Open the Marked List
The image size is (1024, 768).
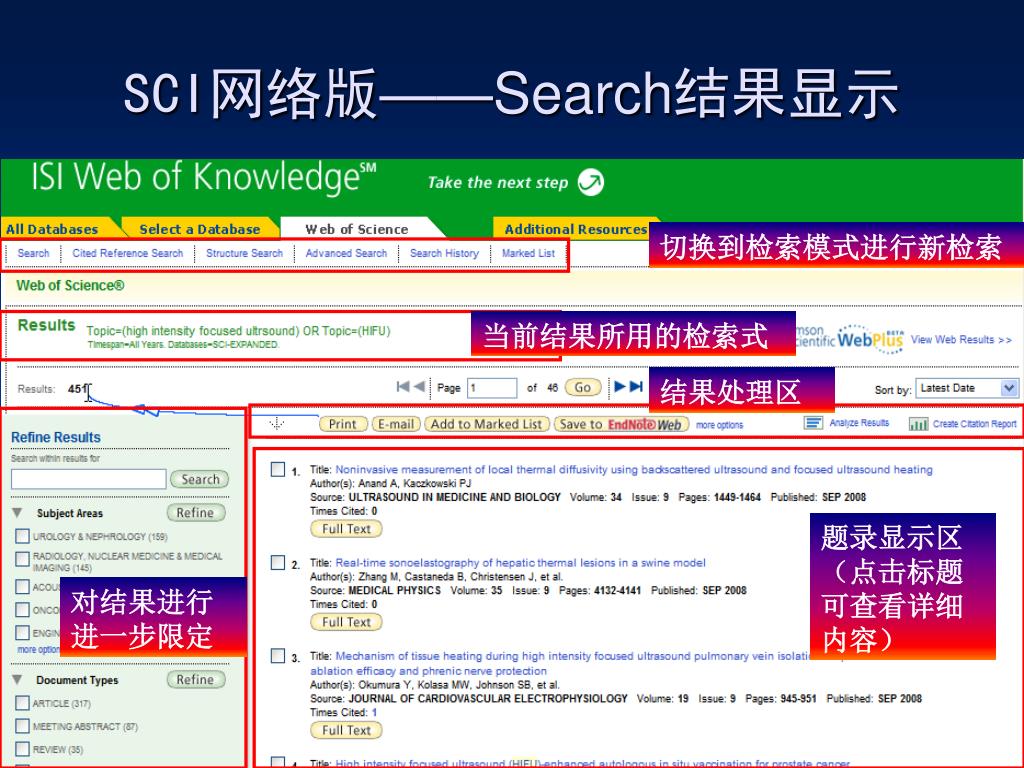pyautogui.click(x=528, y=253)
